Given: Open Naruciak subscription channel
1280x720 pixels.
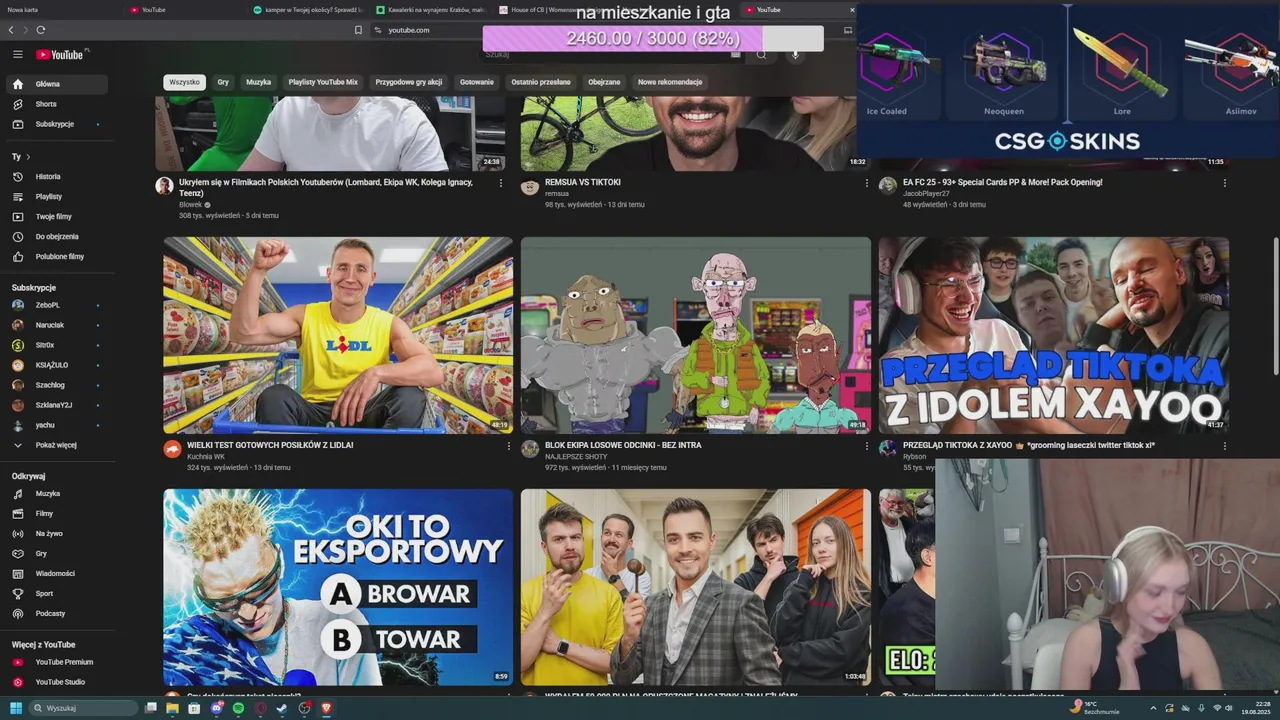Looking at the screenshot, I should pos(57,325).
